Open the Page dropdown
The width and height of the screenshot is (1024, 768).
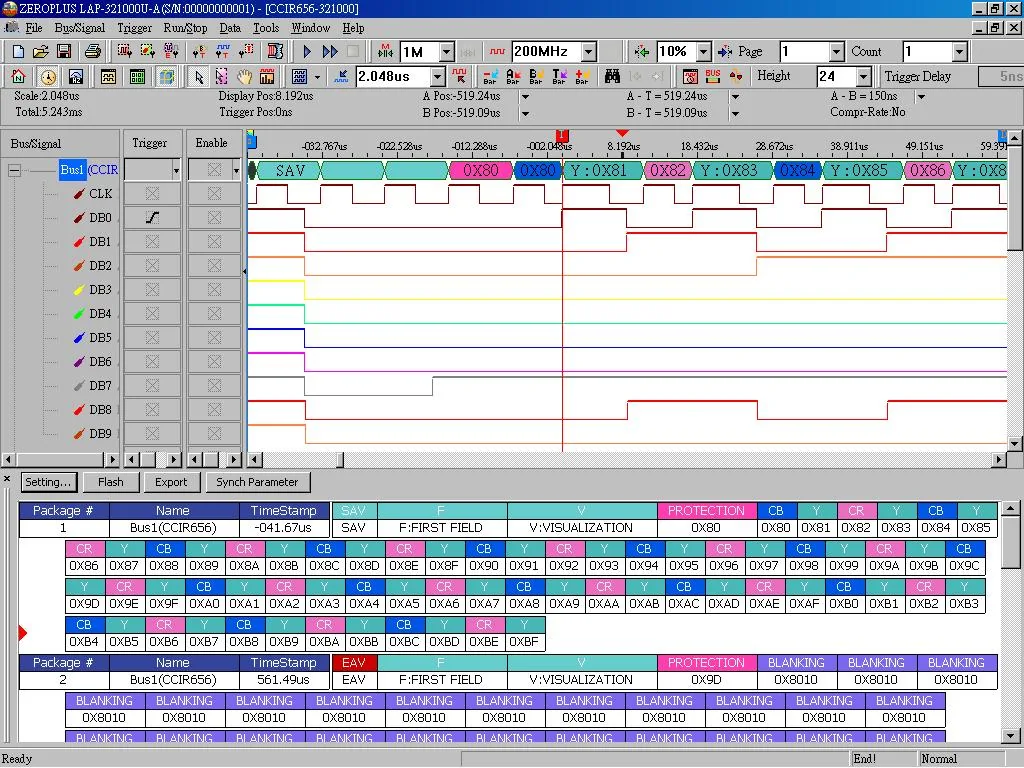pos(837,52)
